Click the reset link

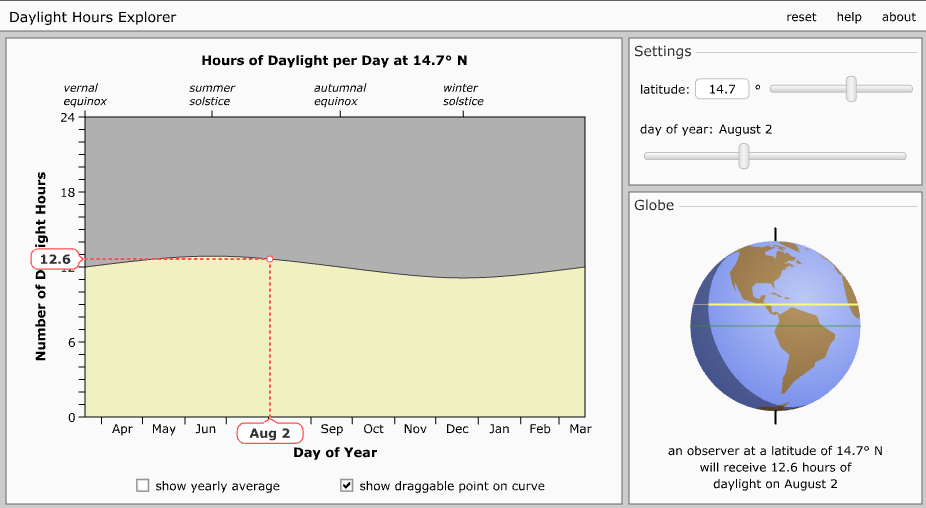pyautogui.click(x=801, y=17)
